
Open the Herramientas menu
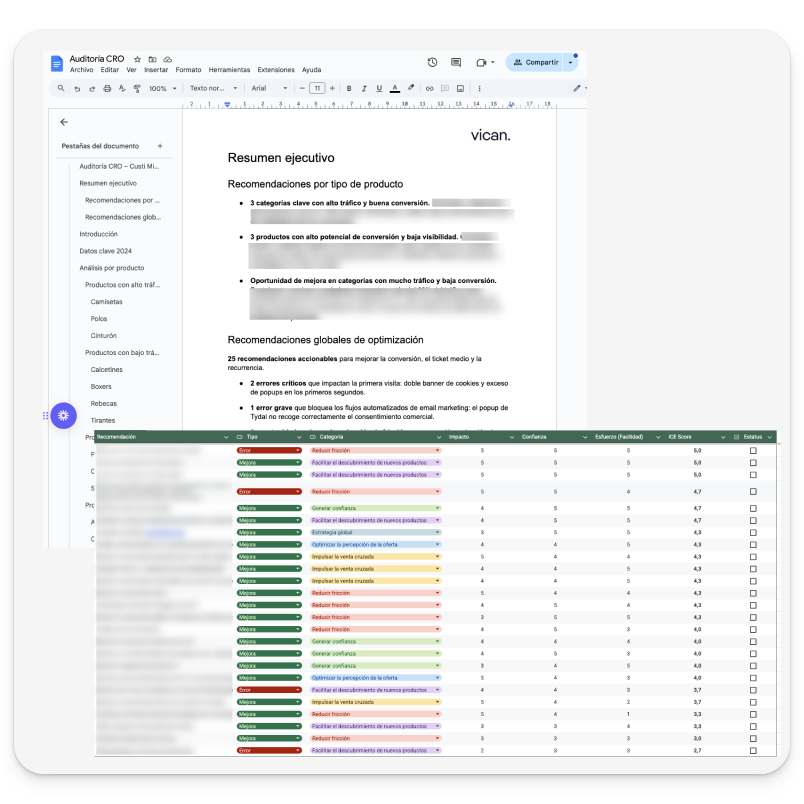pyautogui.click(x=229, y=70)
